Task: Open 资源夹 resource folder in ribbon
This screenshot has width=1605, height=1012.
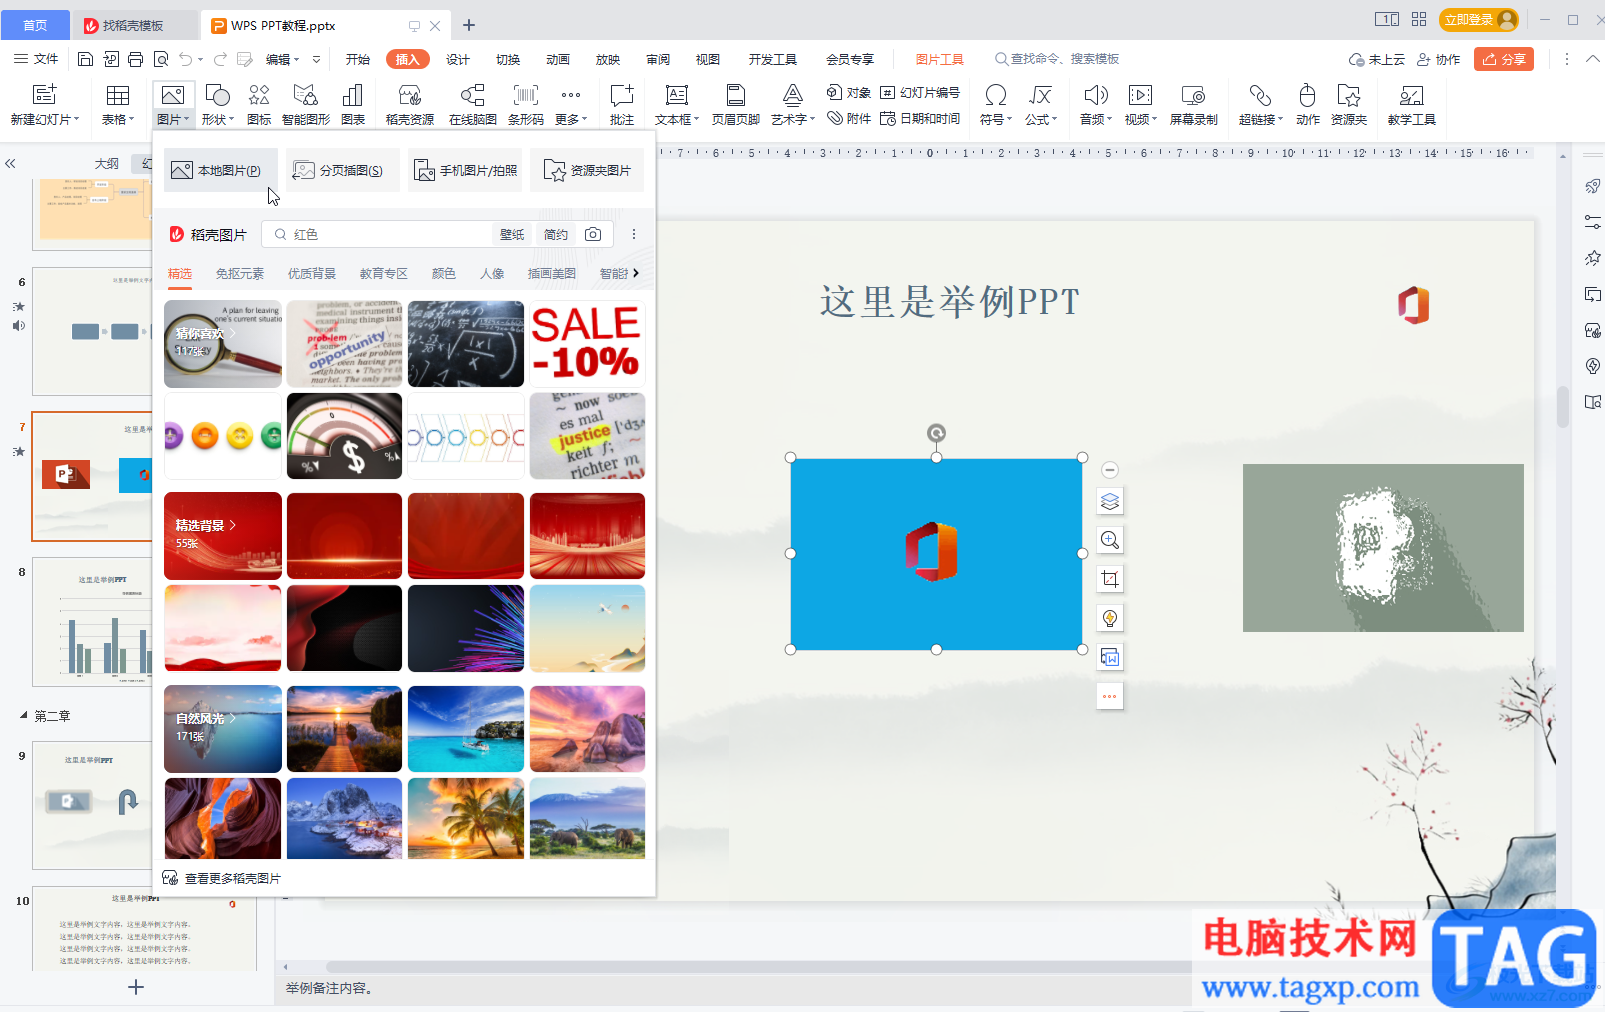Action: click(x=1348, y=104)
